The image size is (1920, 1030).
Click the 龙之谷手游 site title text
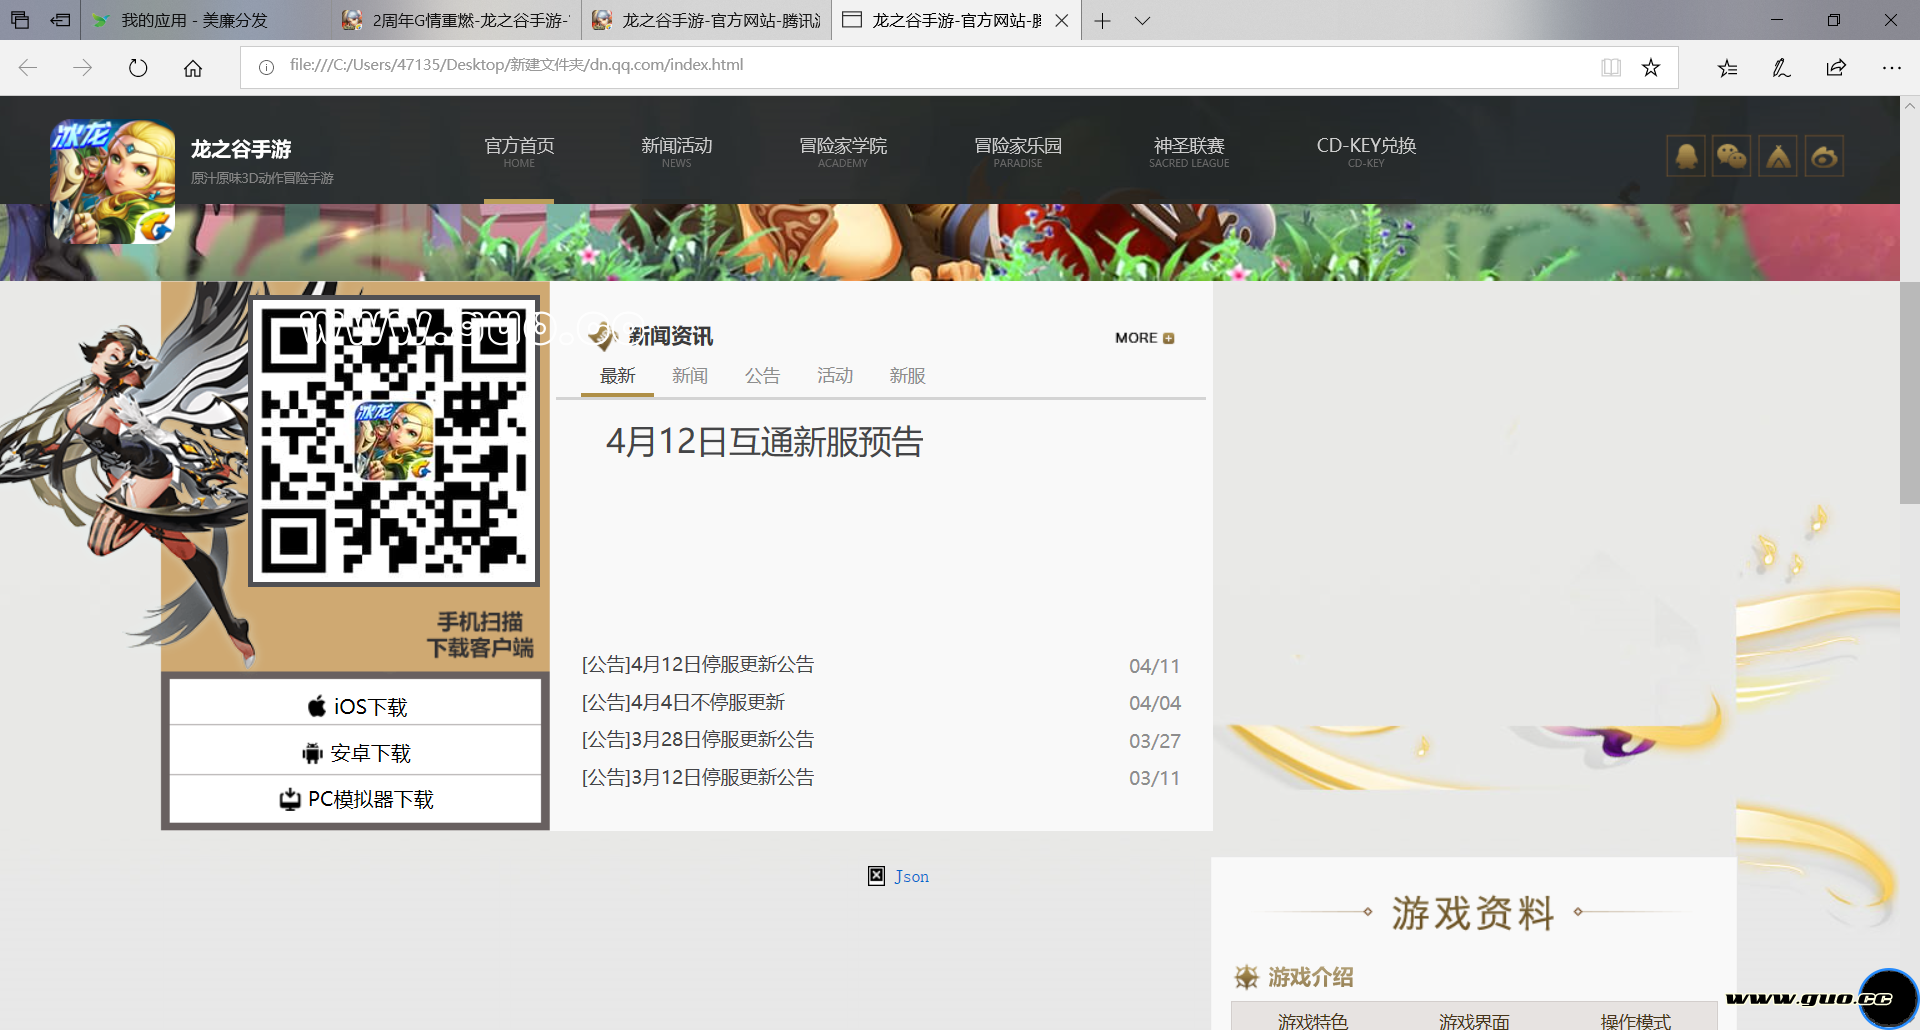[x=241, y=149]
